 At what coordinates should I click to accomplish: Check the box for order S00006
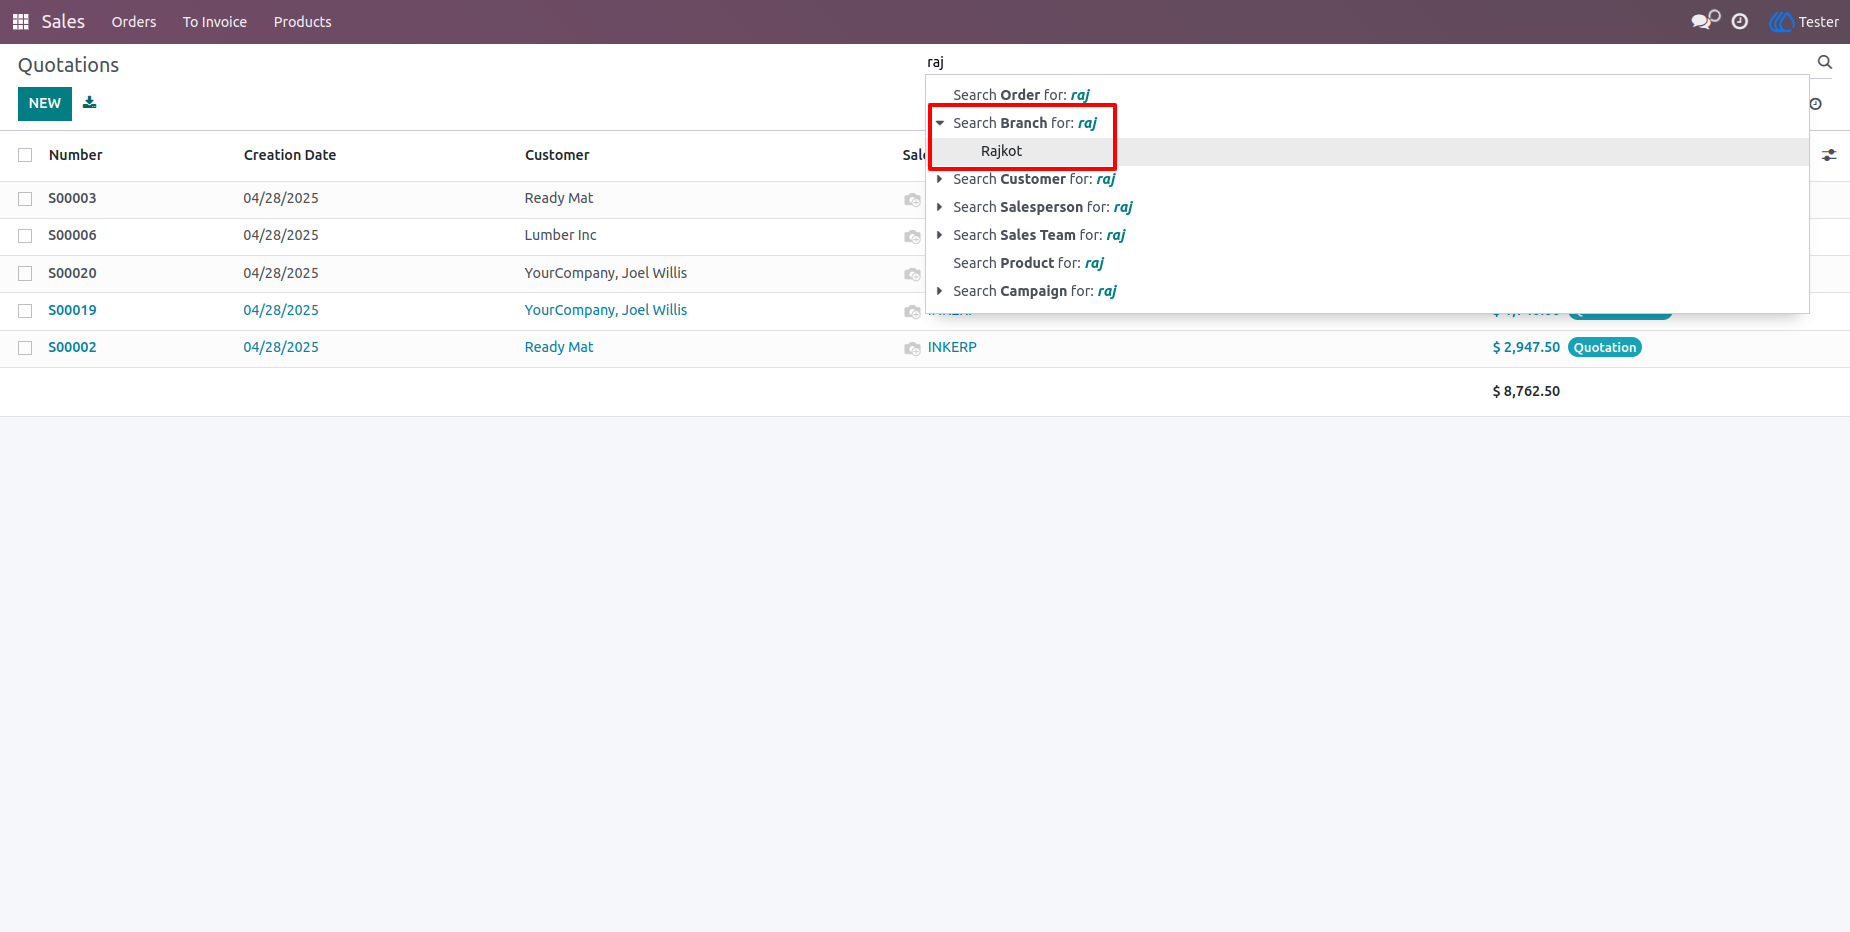(25, 236)
